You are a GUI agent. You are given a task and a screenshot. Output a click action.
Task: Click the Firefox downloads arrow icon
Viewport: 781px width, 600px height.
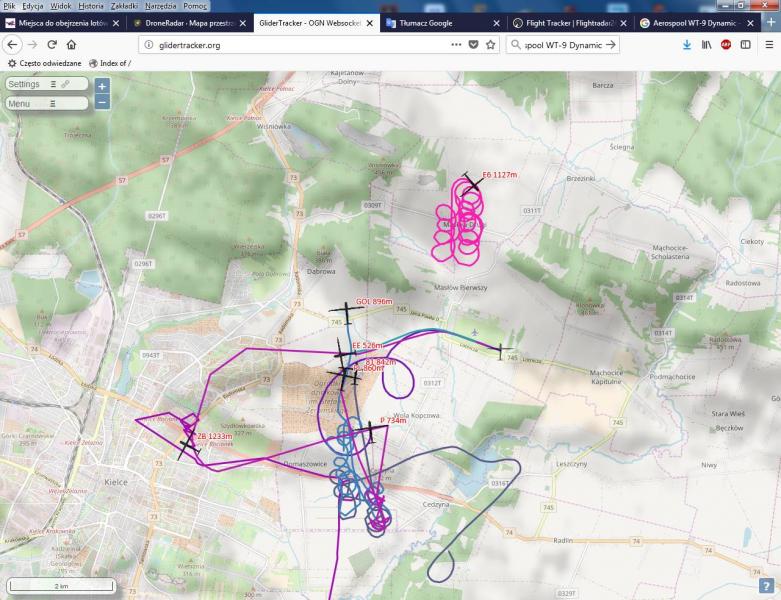pyautogui.click(x=687, y=45)
